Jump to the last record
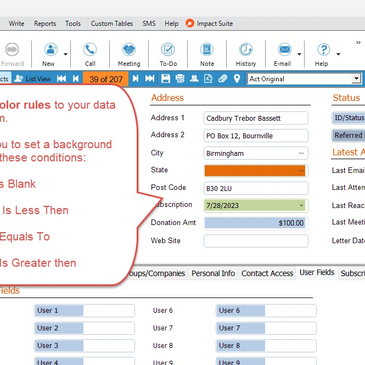This screenshot has width=365, height=365. pyautogui.click(x=150, y=79)
